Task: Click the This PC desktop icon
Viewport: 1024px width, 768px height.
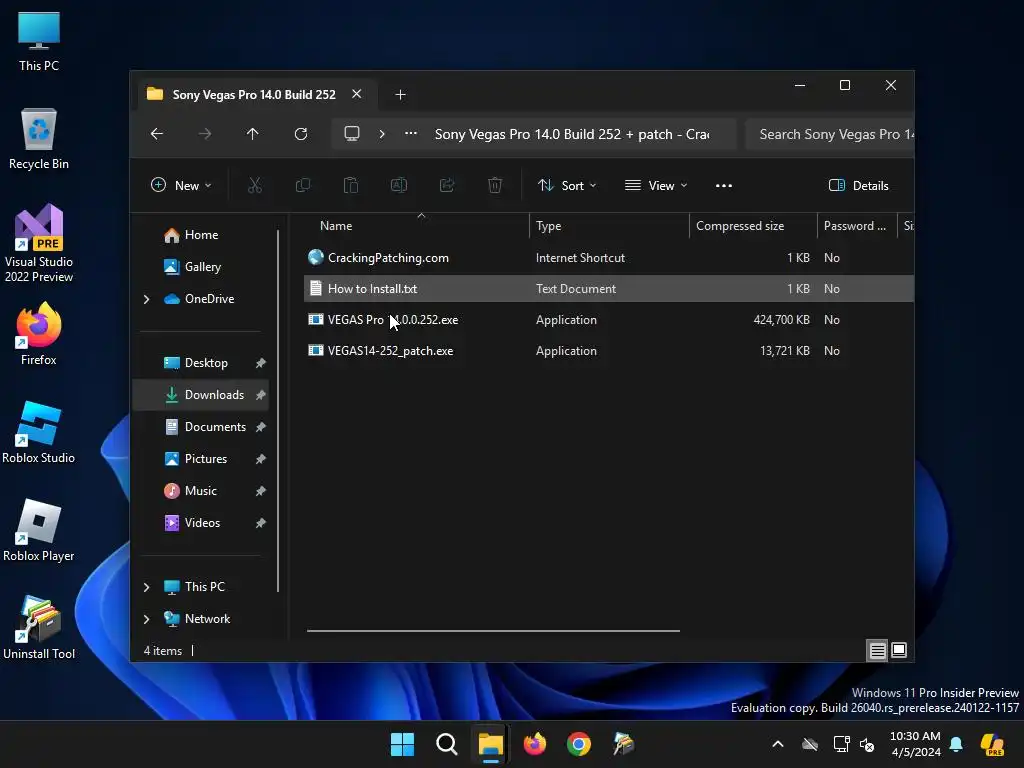Action: [39, 41]
